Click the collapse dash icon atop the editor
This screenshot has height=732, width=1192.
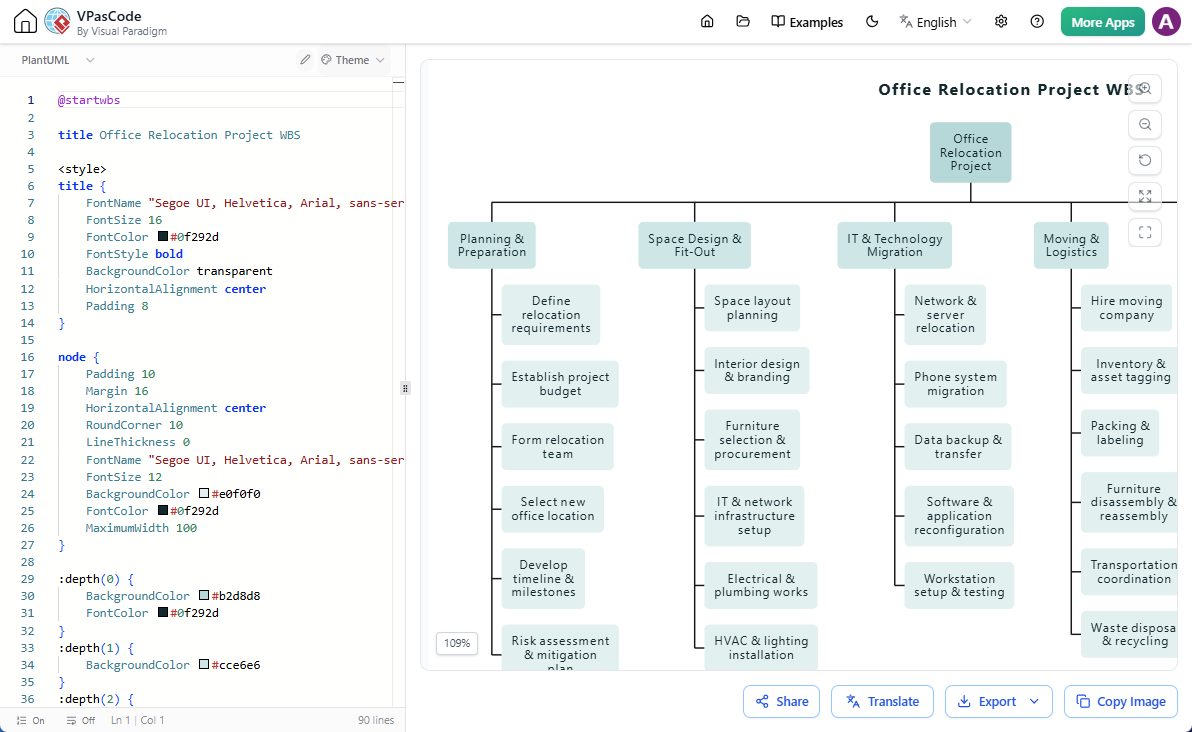398,82
